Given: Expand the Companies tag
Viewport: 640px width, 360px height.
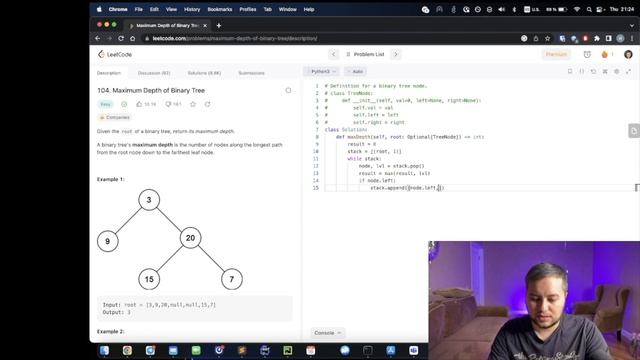Looking at the screenshot, I should (x=114, y=118).
